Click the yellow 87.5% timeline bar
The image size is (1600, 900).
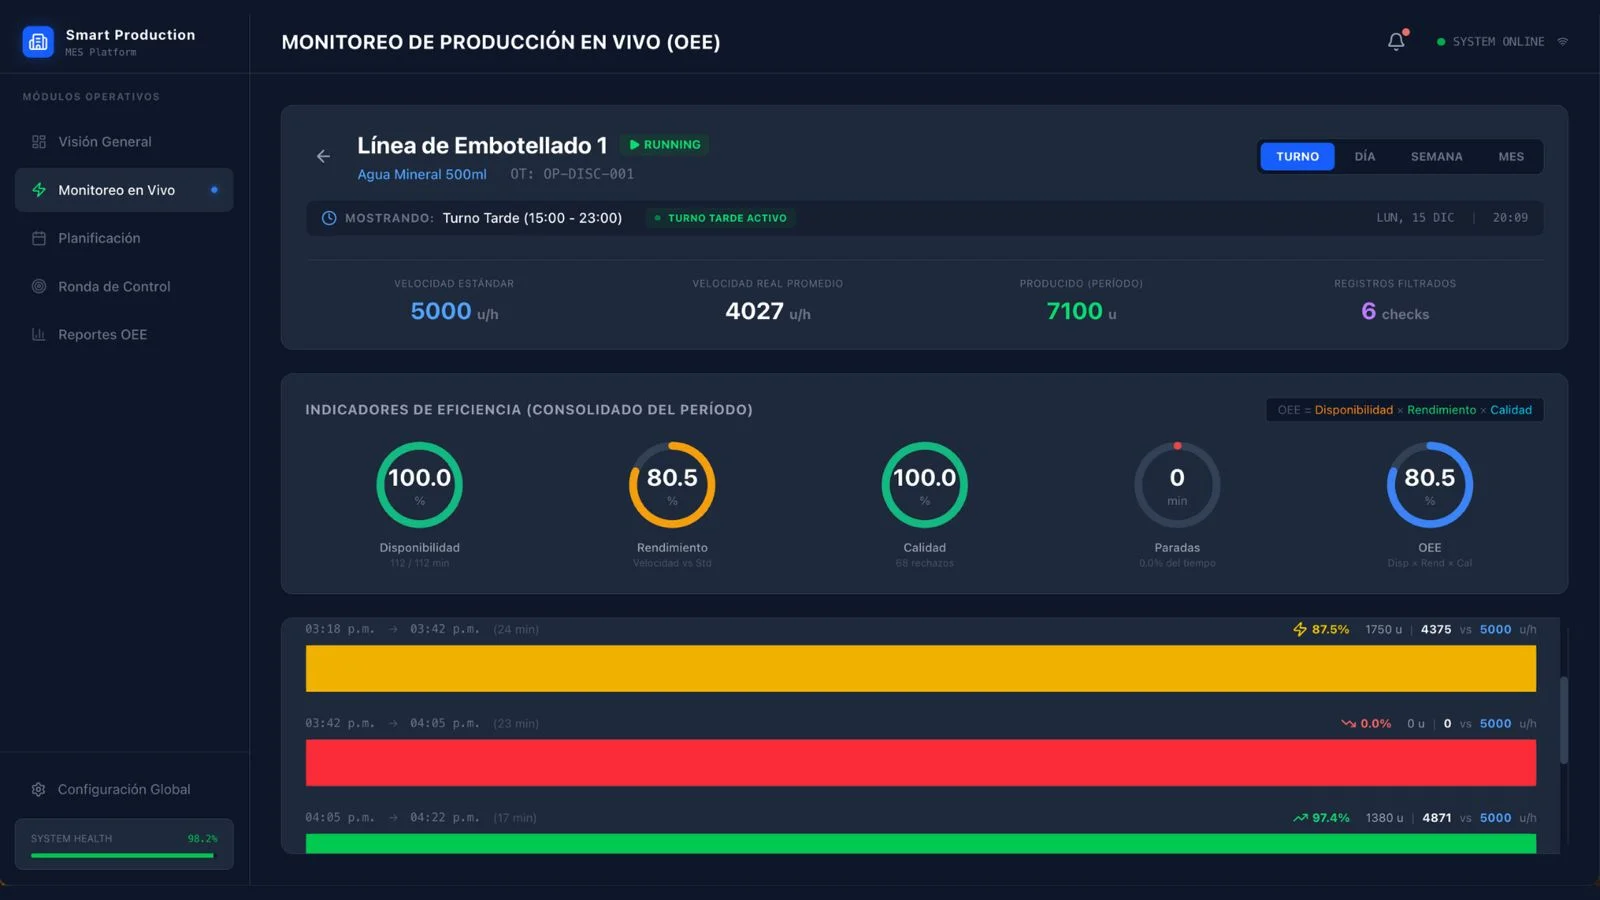click(920, 668)
